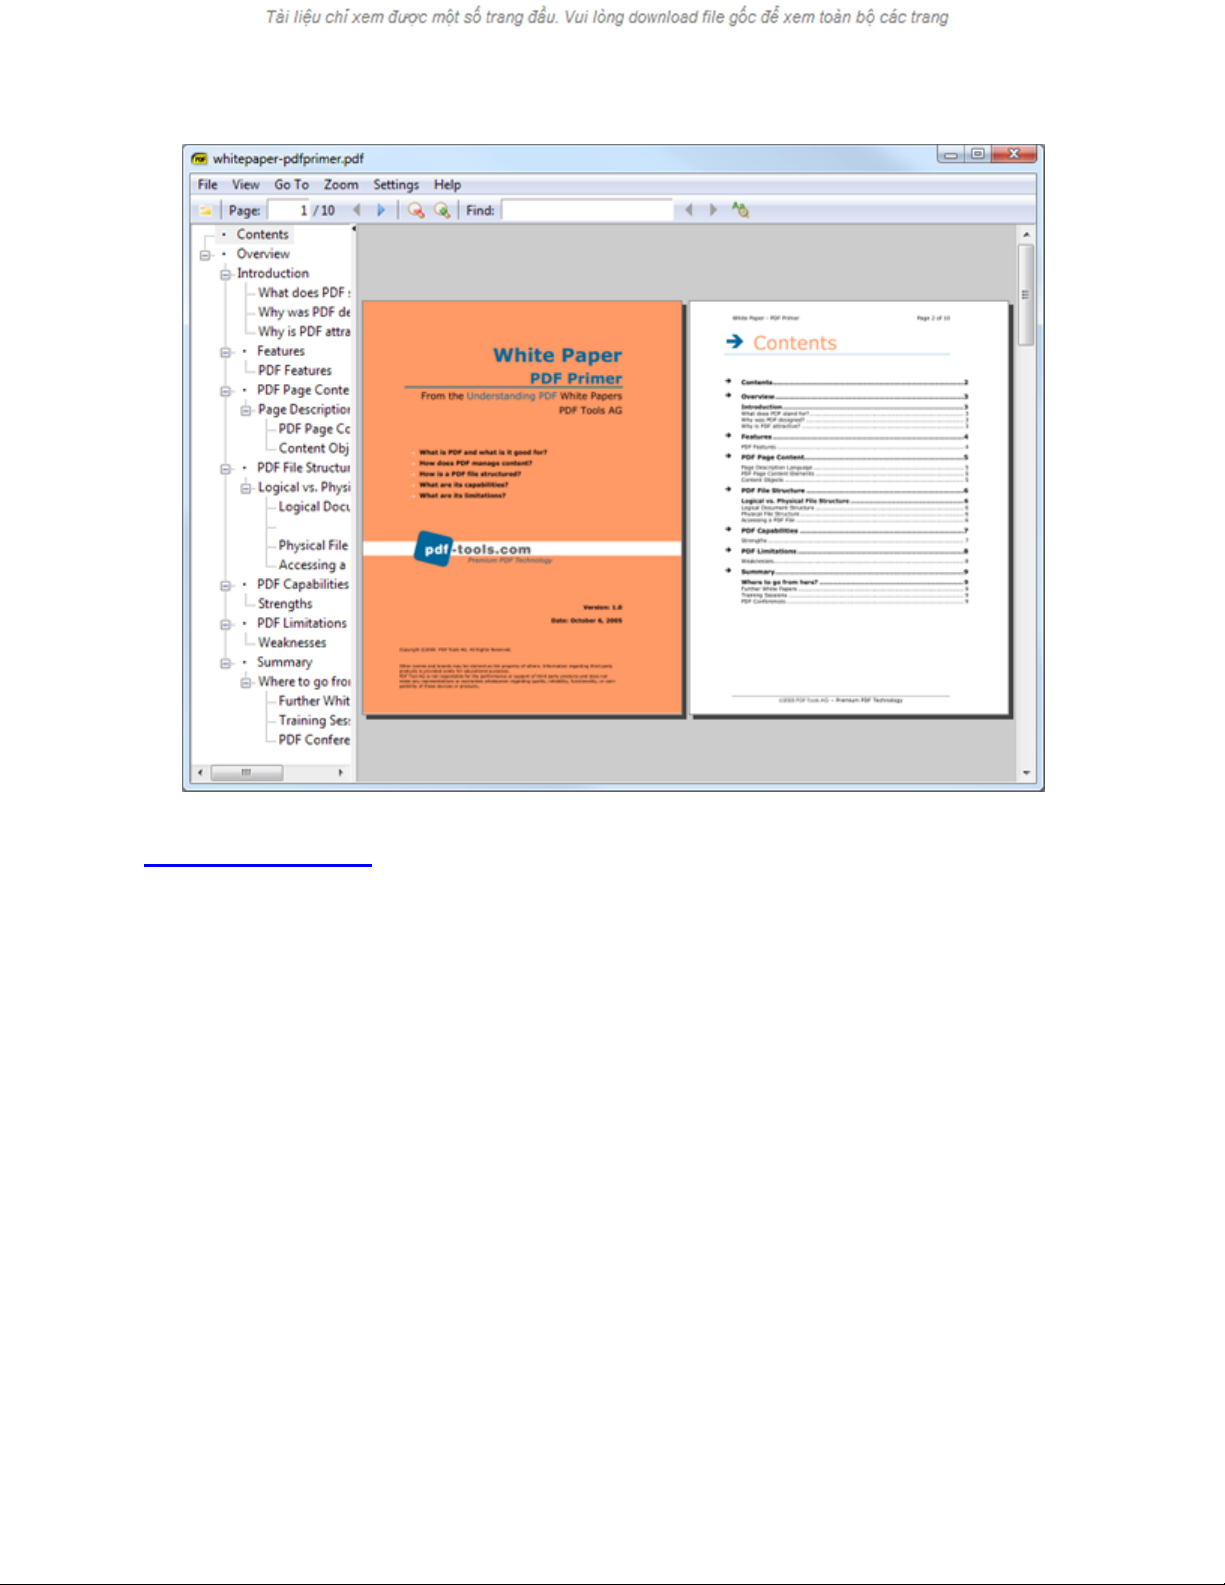Viewport: 1225px width, 1585px height.
Task: Select 'Accessing a' outline entry
Action: tap(312, 565)
